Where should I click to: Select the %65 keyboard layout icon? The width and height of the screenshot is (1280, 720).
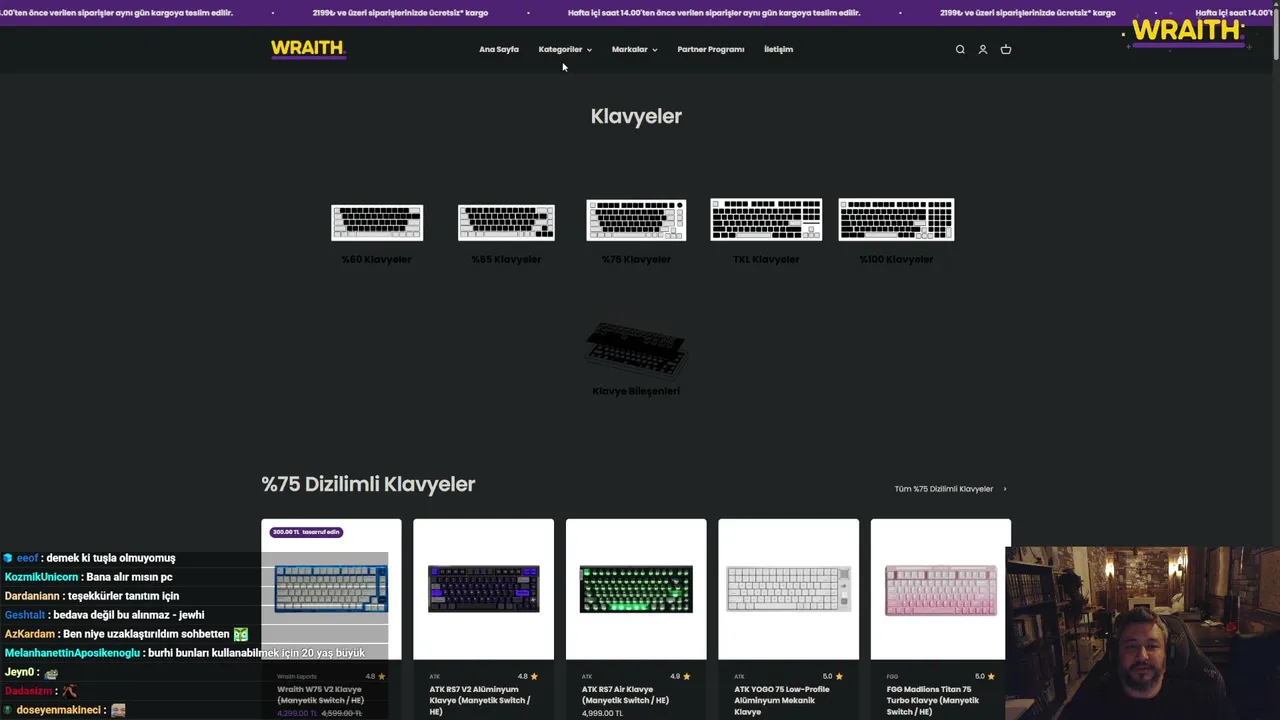pos(506,222)
